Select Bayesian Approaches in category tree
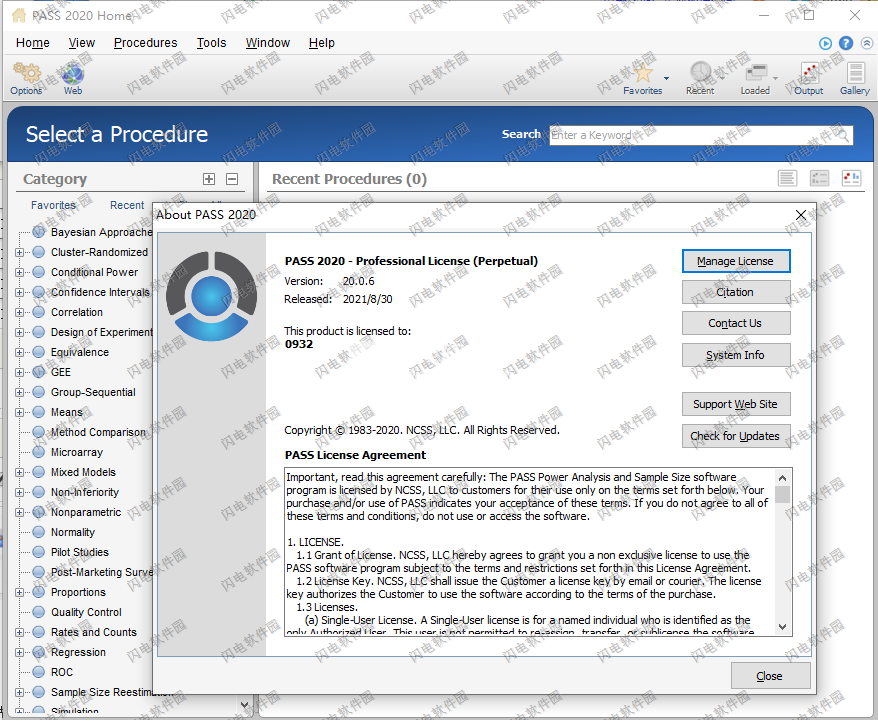The width and height of the screenshot is (878, 720). tap(101, 232)
